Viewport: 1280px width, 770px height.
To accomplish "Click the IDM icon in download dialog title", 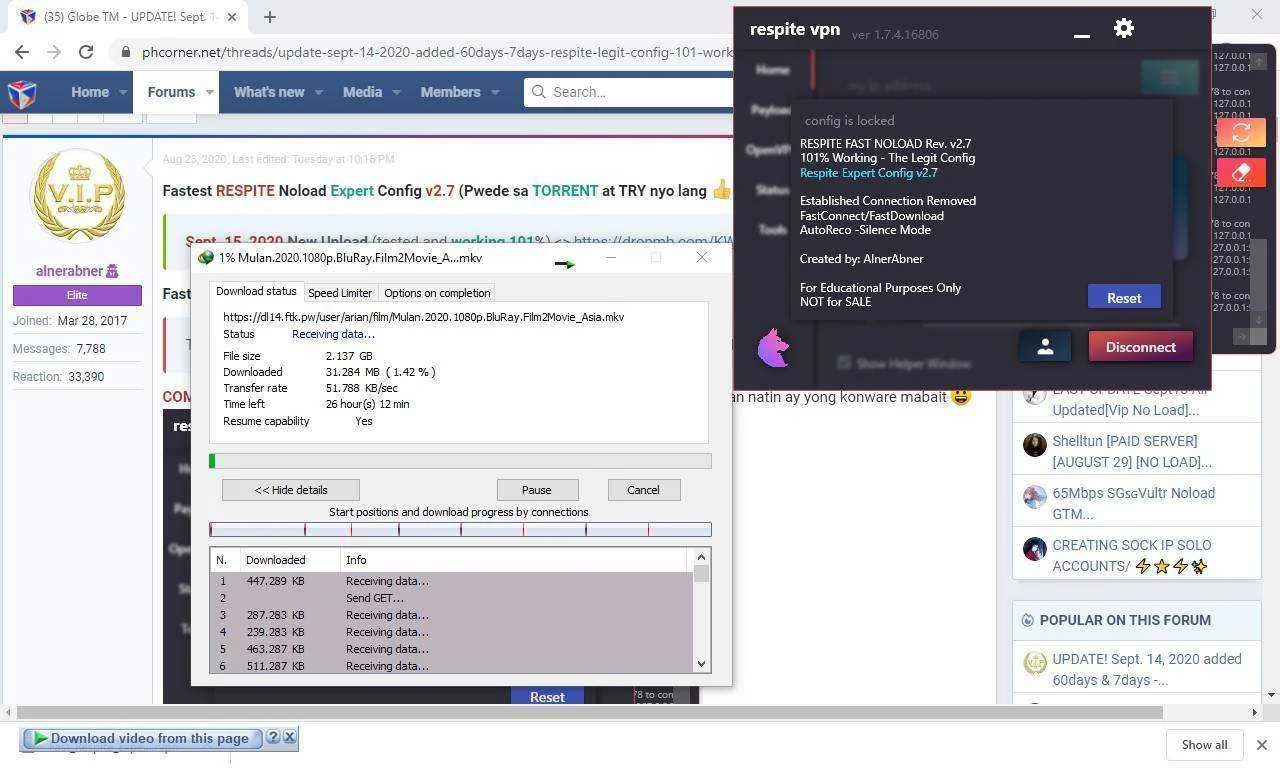I will 206,258.
